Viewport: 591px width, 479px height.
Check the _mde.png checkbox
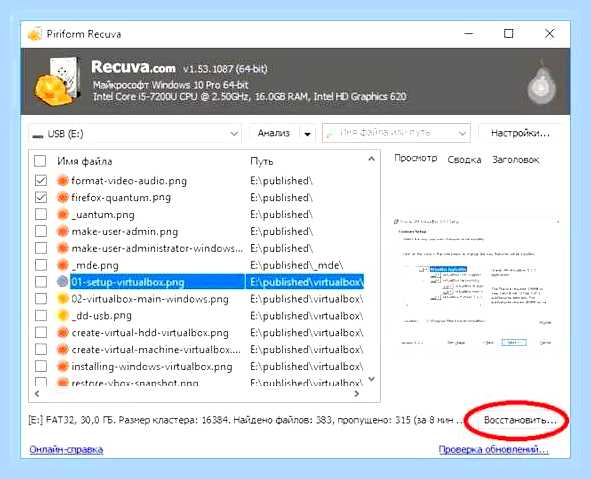coord(41,265)
